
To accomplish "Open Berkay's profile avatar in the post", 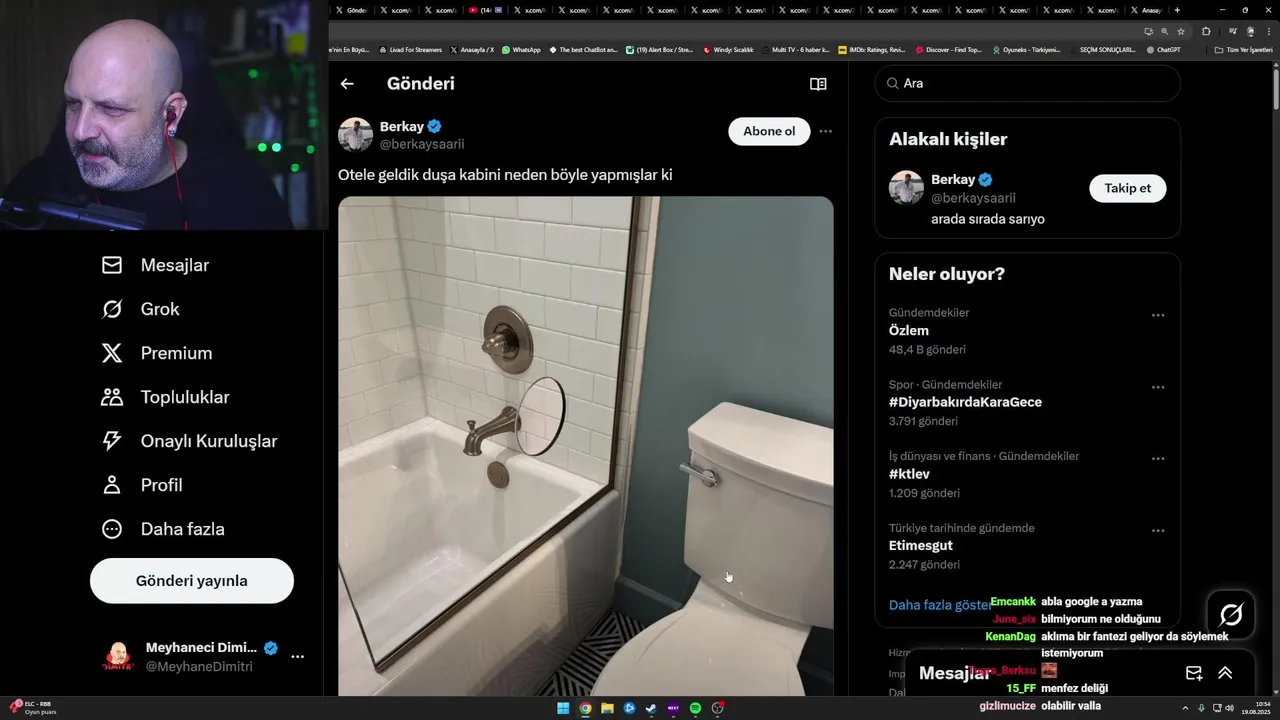I will coord(355,134).
